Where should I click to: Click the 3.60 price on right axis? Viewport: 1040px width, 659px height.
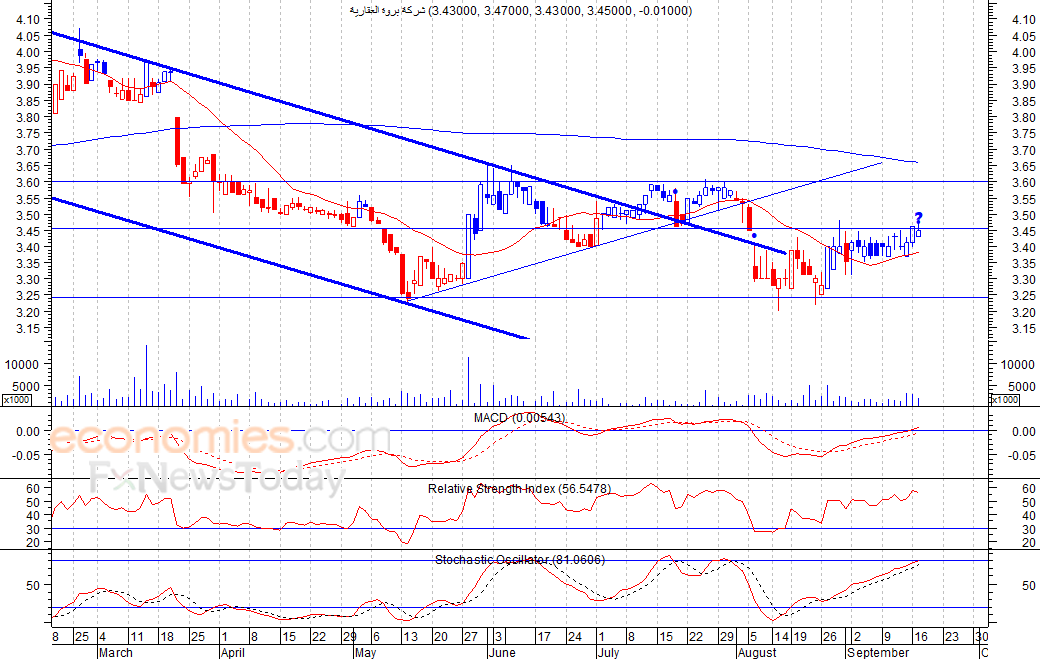[x=1024, y=182]
